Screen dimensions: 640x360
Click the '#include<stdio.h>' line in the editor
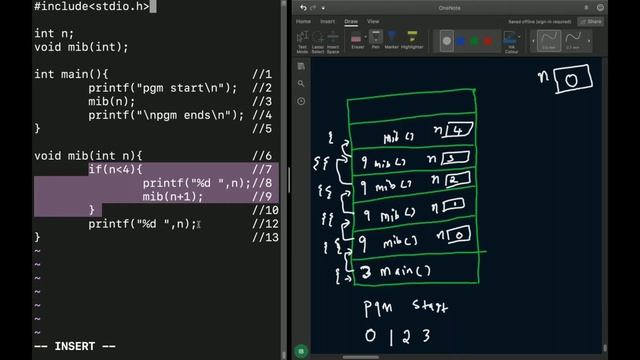tap(91, 7)
